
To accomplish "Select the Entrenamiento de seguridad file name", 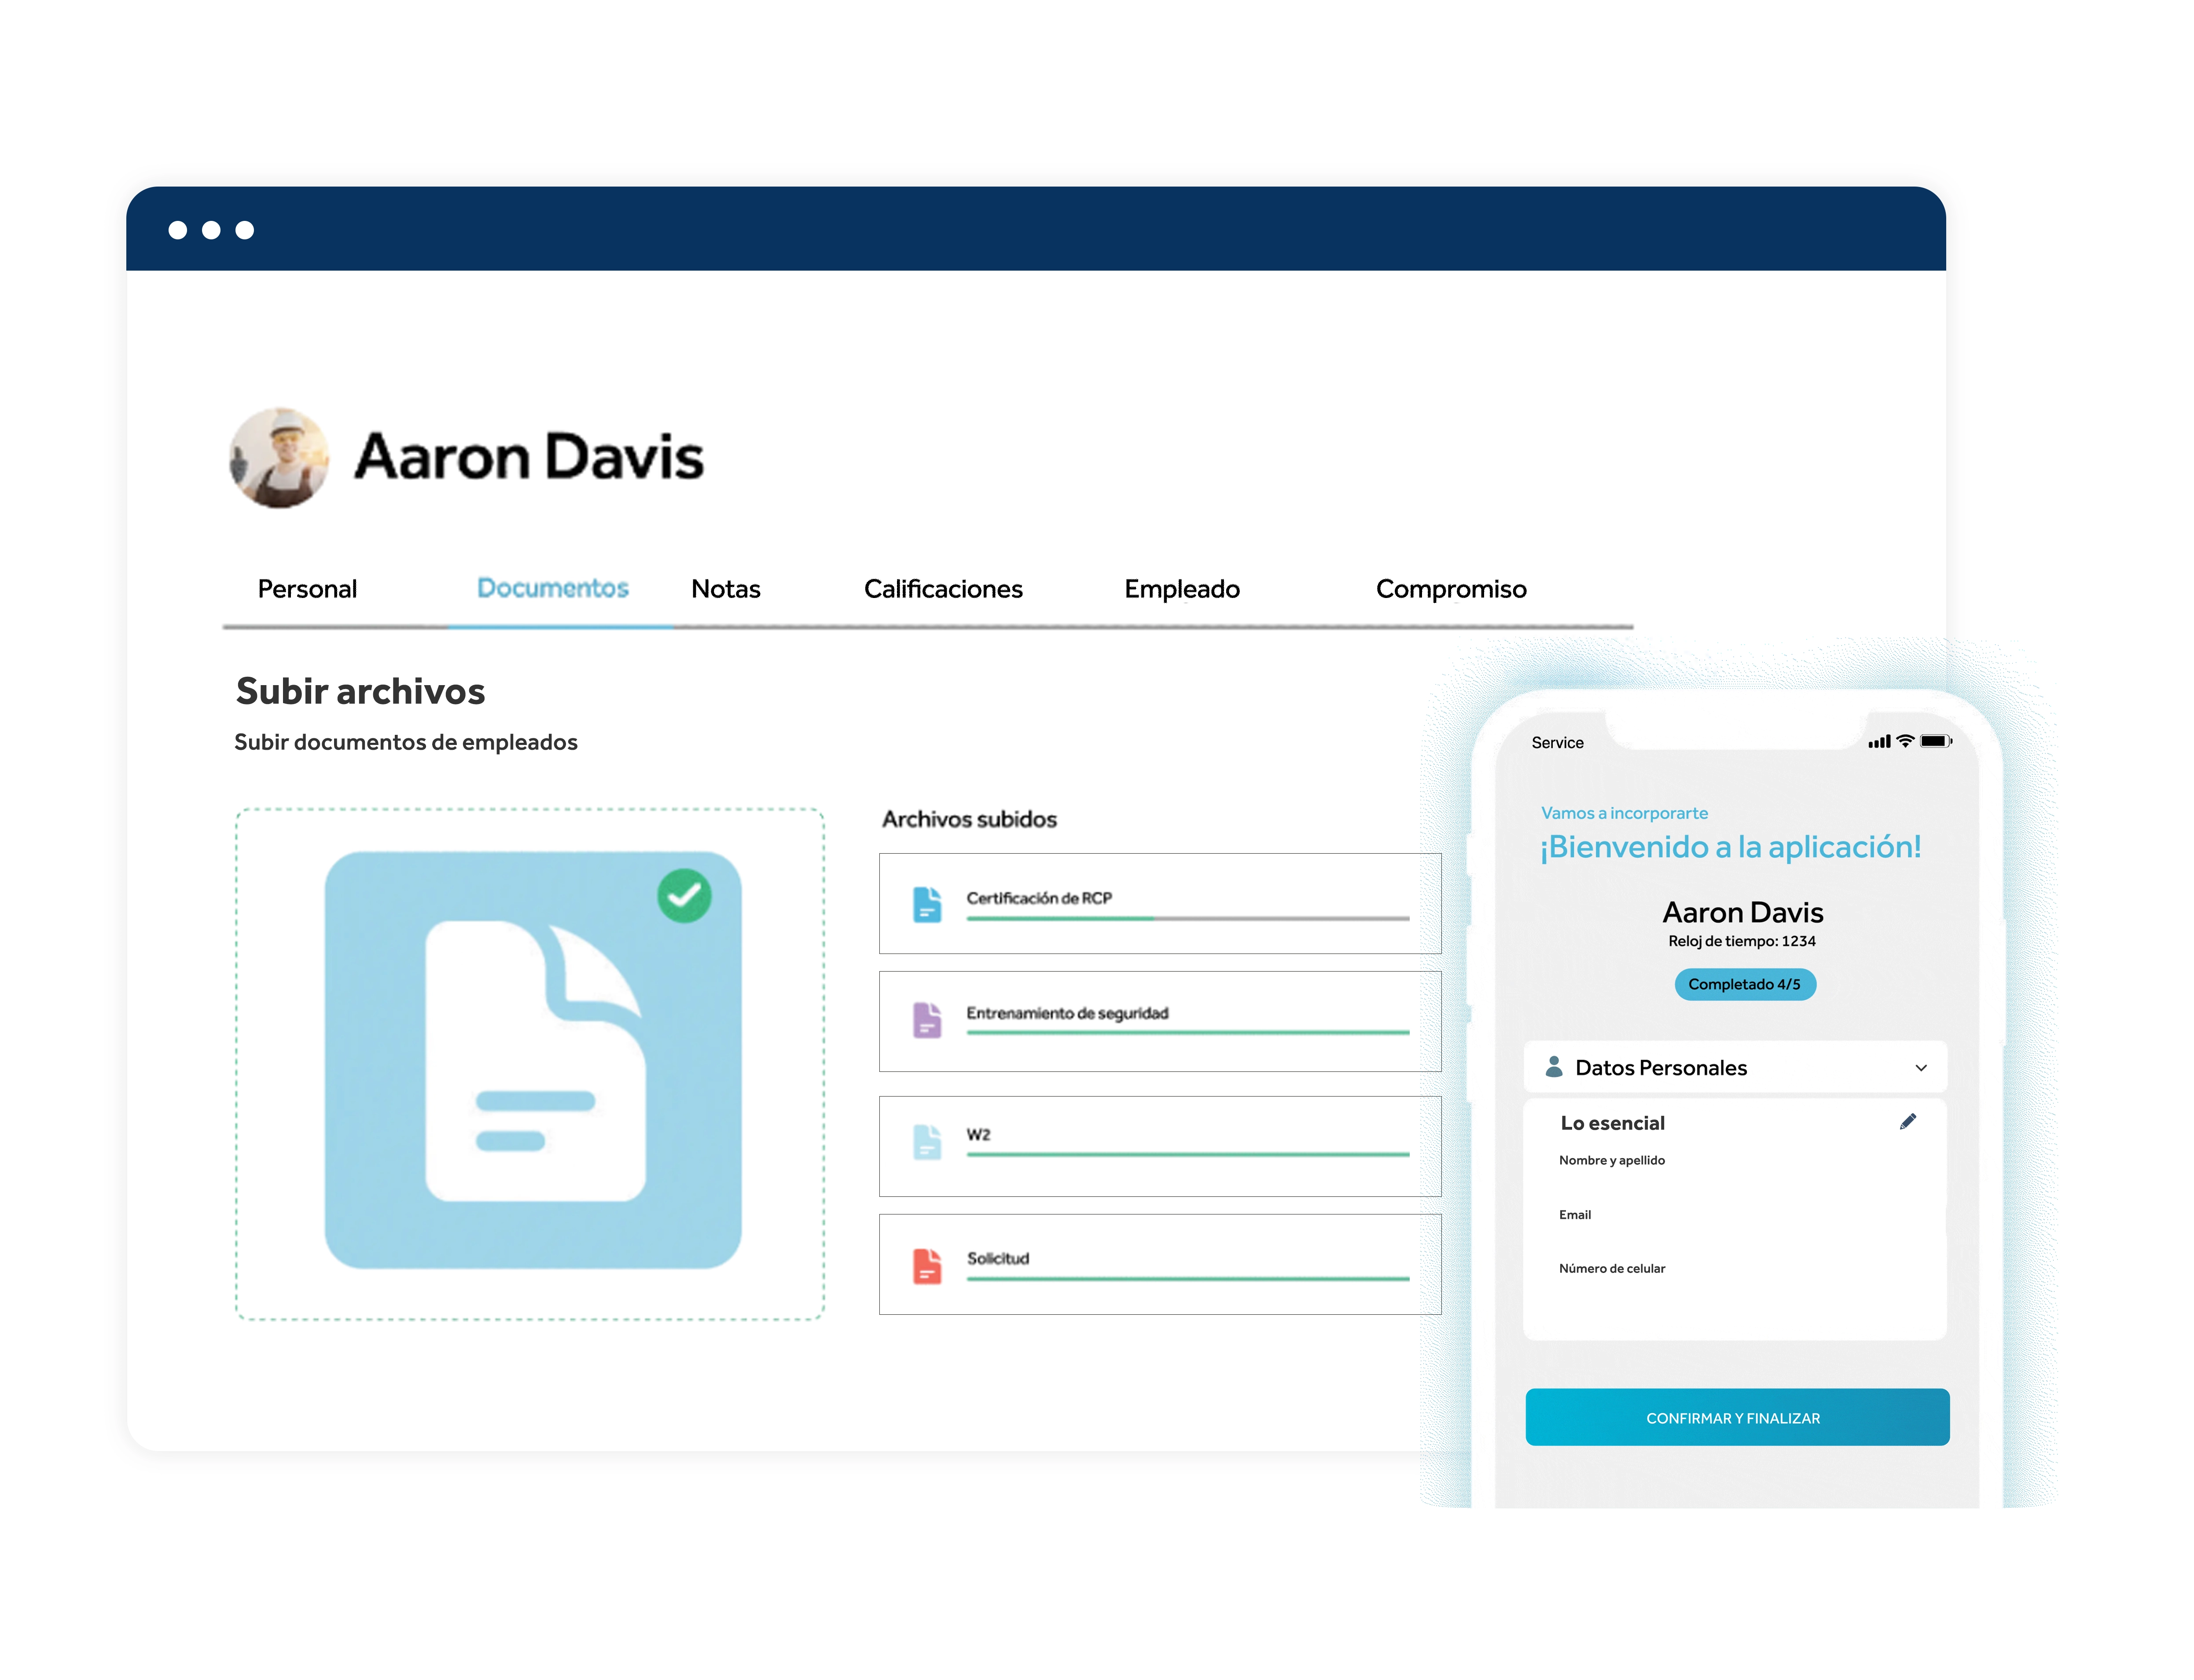I will (x=1066, y=1013).
